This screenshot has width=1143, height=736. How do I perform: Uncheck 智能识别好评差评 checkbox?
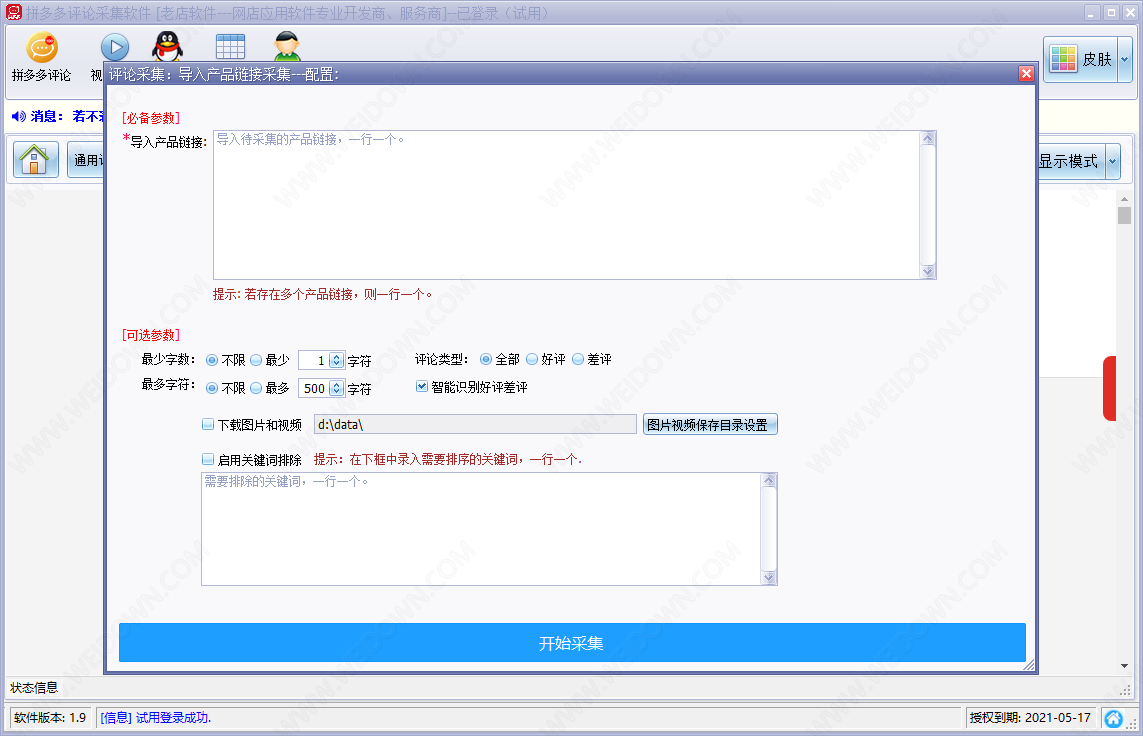click(421, 387)
